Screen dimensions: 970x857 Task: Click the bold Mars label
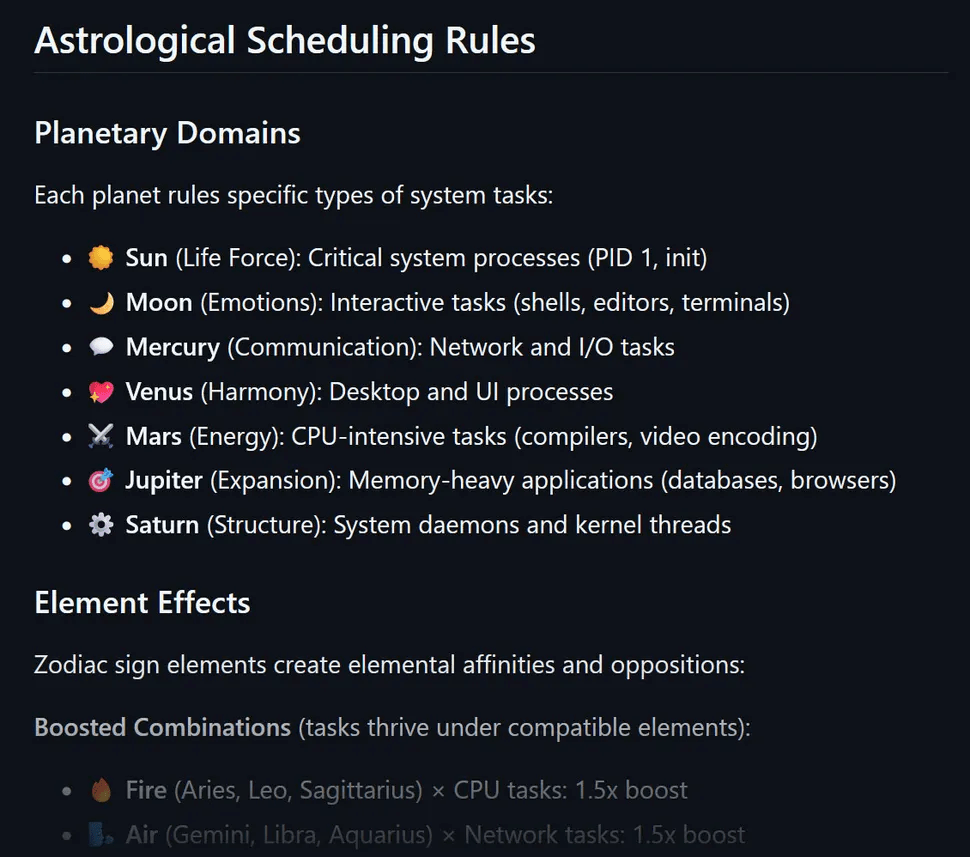coord(154,436)
